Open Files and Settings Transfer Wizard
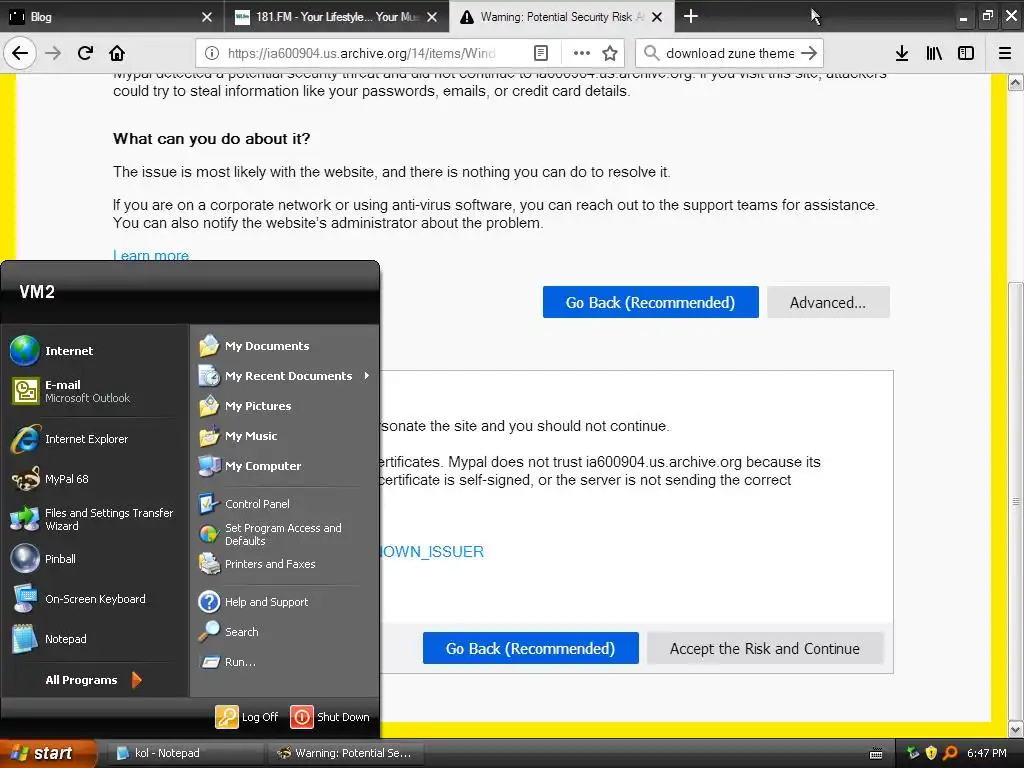 95,519
